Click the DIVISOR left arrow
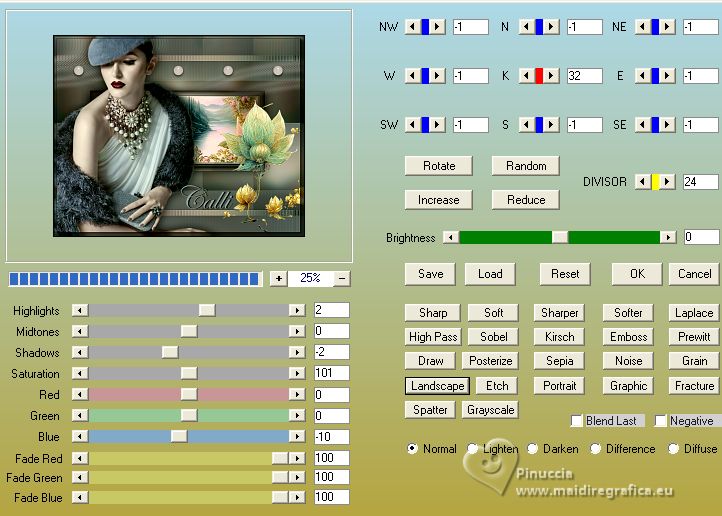This screenshot has height=516, width=722. tap(642, 181)
